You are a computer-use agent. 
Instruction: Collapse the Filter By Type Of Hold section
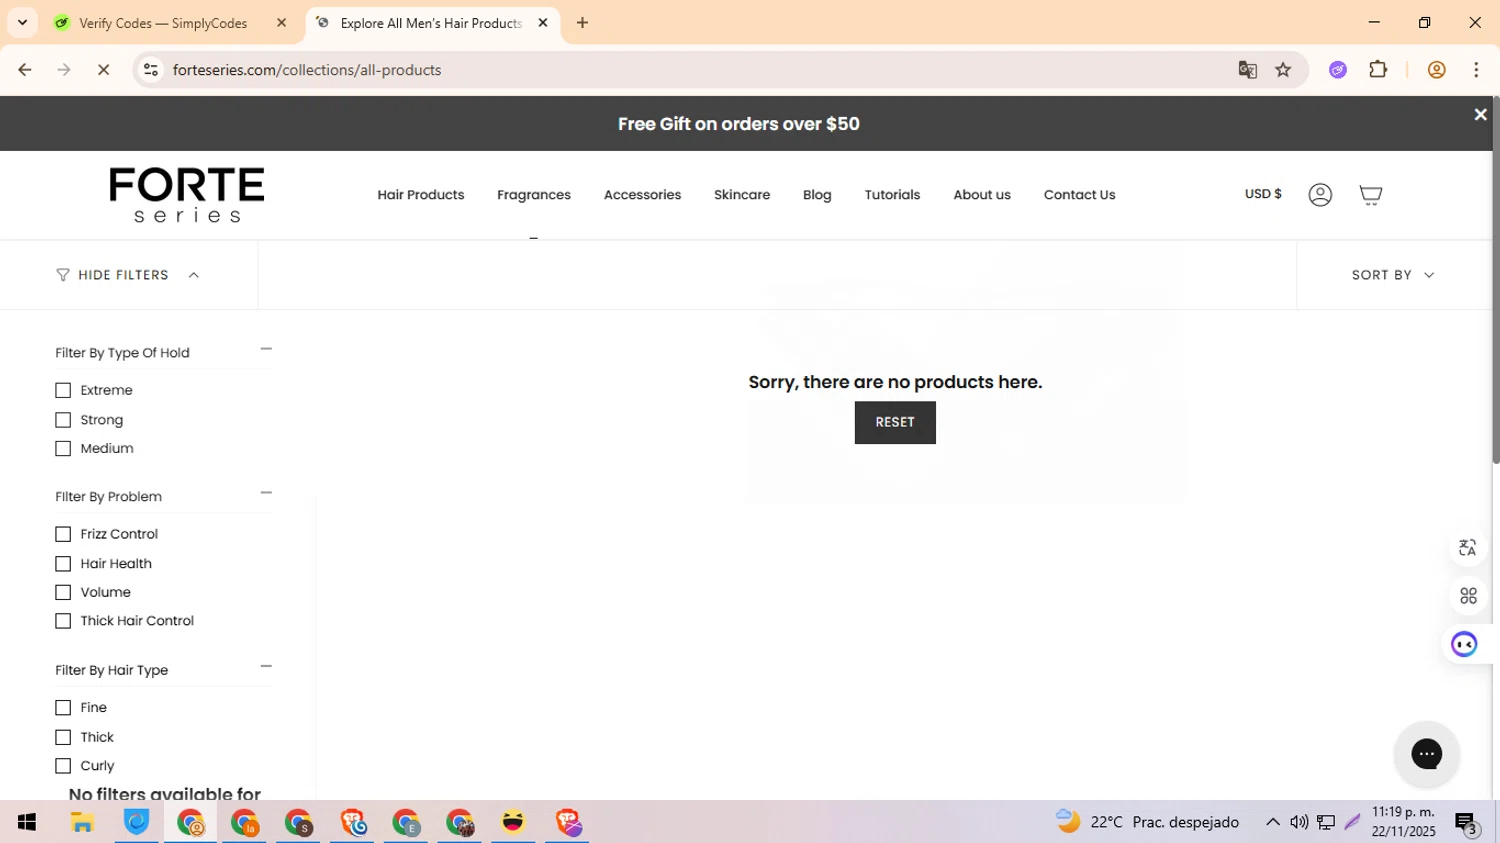(x=266, y=349)
